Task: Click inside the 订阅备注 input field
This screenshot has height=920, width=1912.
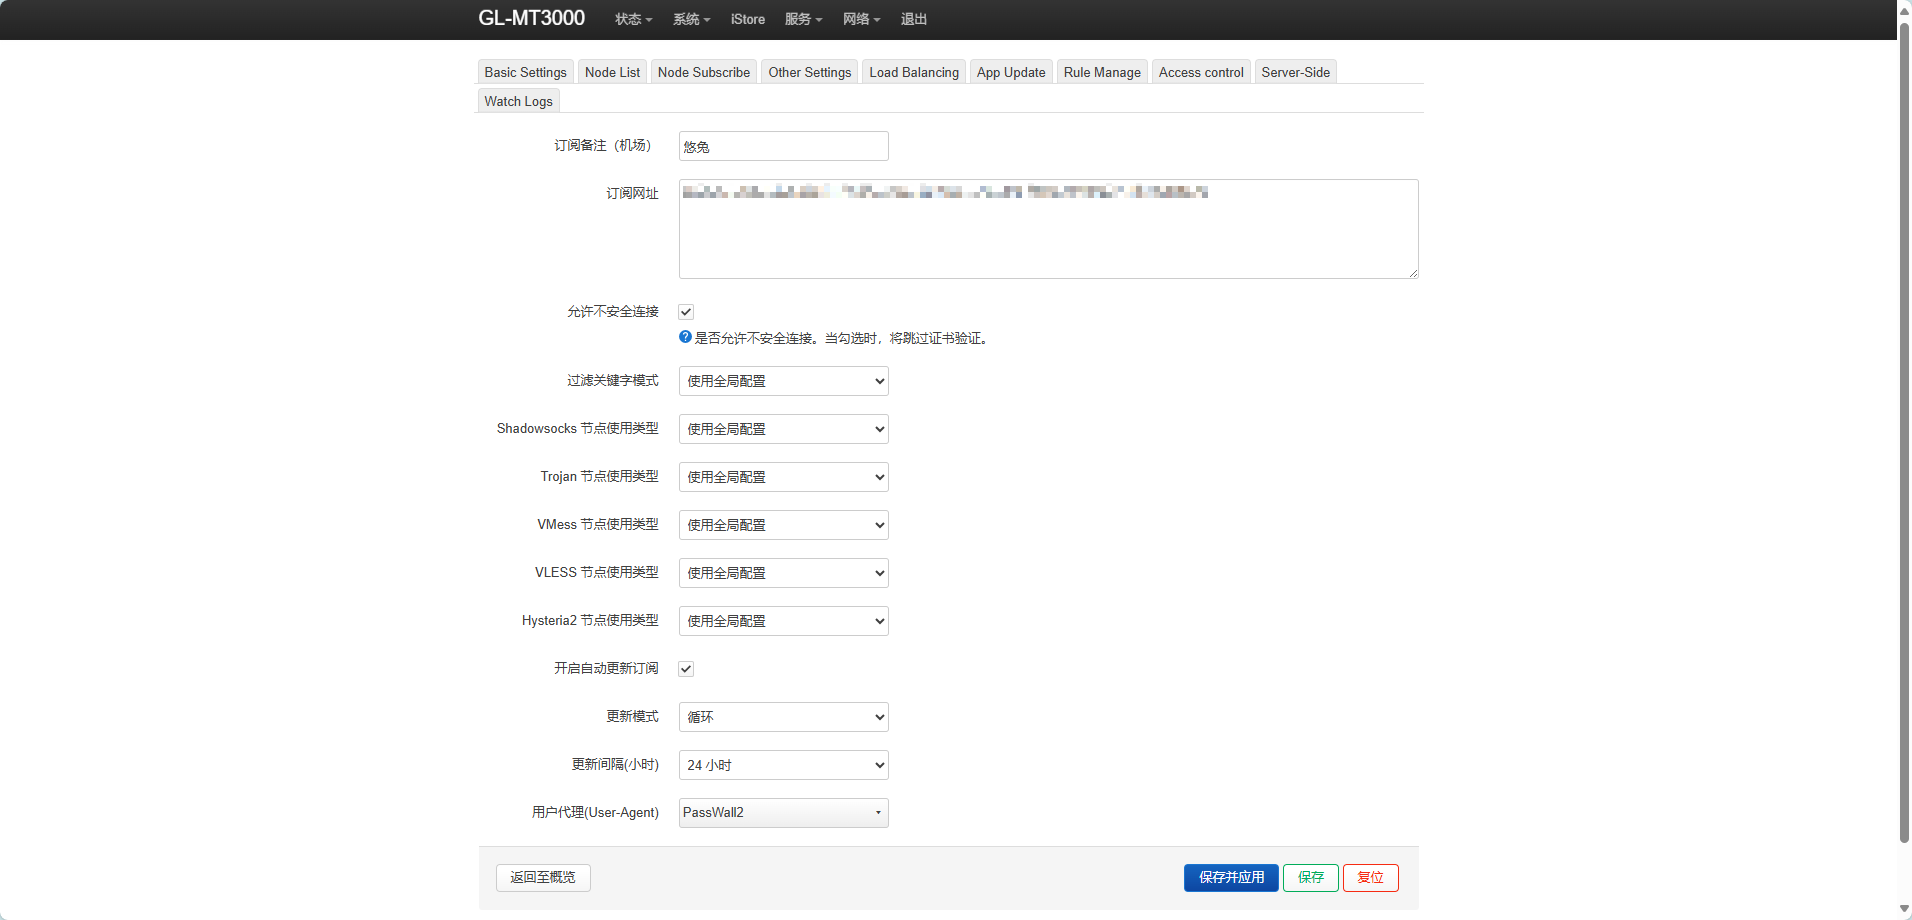Action: [x=782, y=146]
